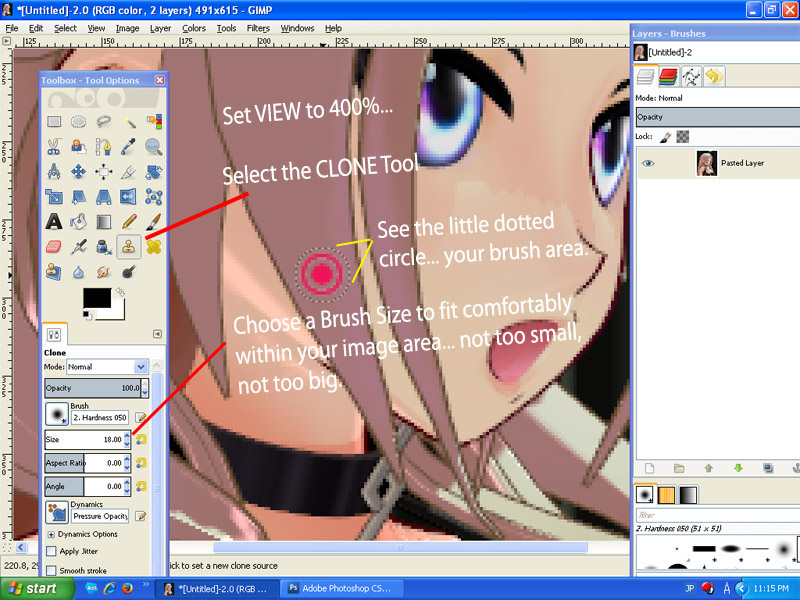Open the Filters menu
Viewport: 800px width, 600px height.
pos(258,28)
